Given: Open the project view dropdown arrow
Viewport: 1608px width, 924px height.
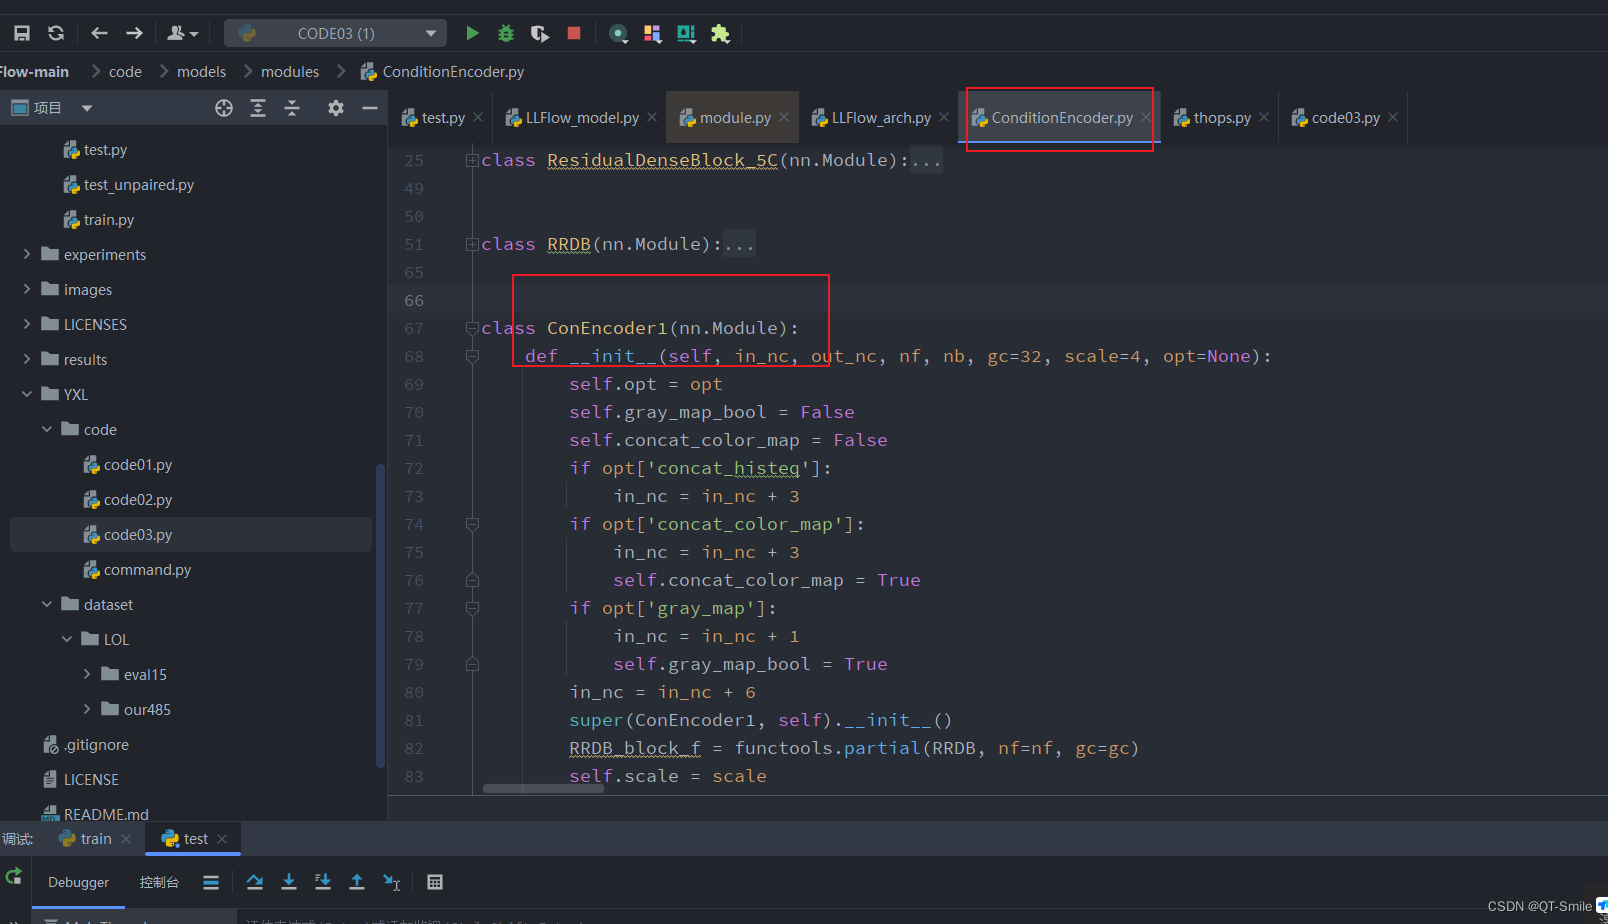Looking at the screenshot, I should tap(87, 108).
